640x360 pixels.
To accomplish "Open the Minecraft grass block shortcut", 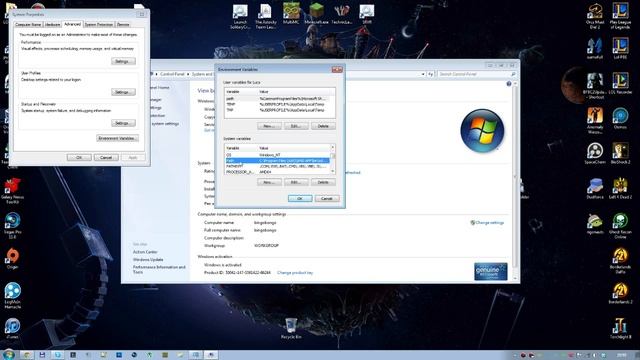I will [x=316, y=13].
